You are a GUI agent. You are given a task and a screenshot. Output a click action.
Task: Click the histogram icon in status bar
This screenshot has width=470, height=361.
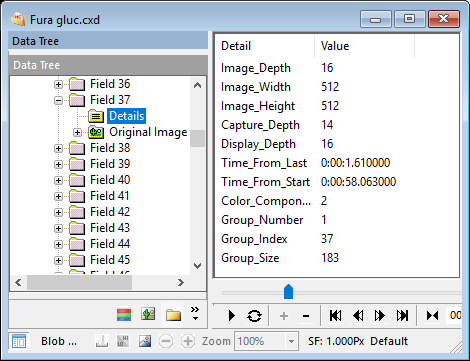[102, 341]
